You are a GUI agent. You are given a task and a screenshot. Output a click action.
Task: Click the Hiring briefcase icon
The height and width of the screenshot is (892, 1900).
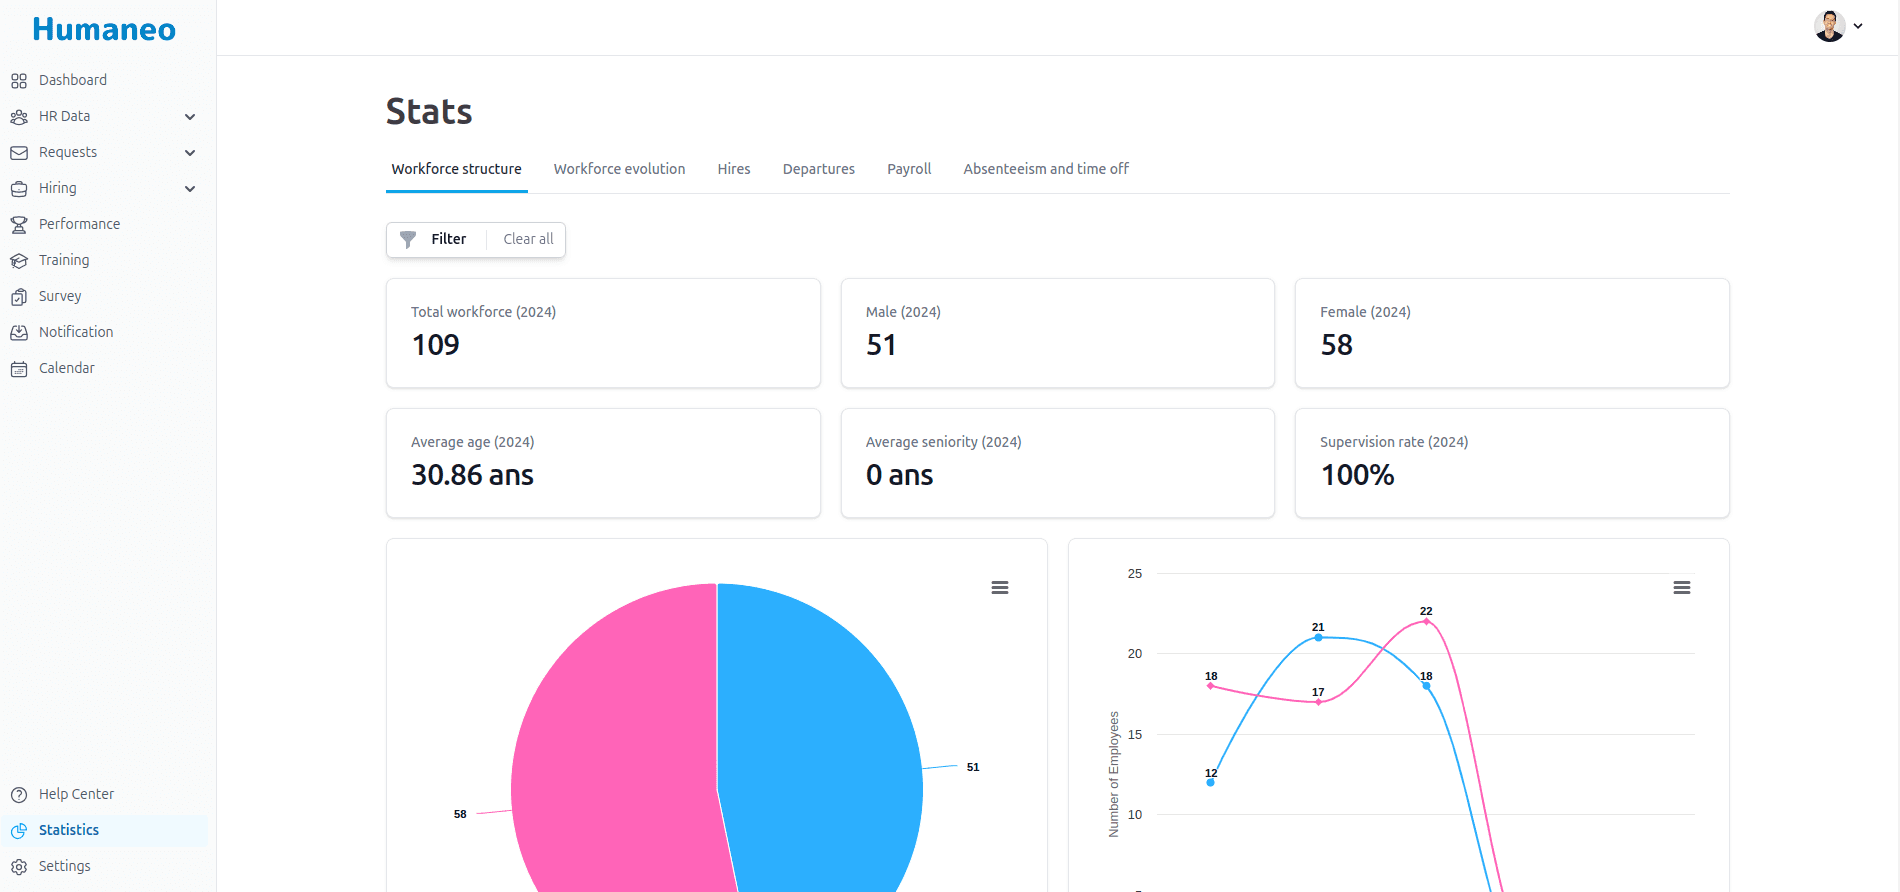click(19, 189)
